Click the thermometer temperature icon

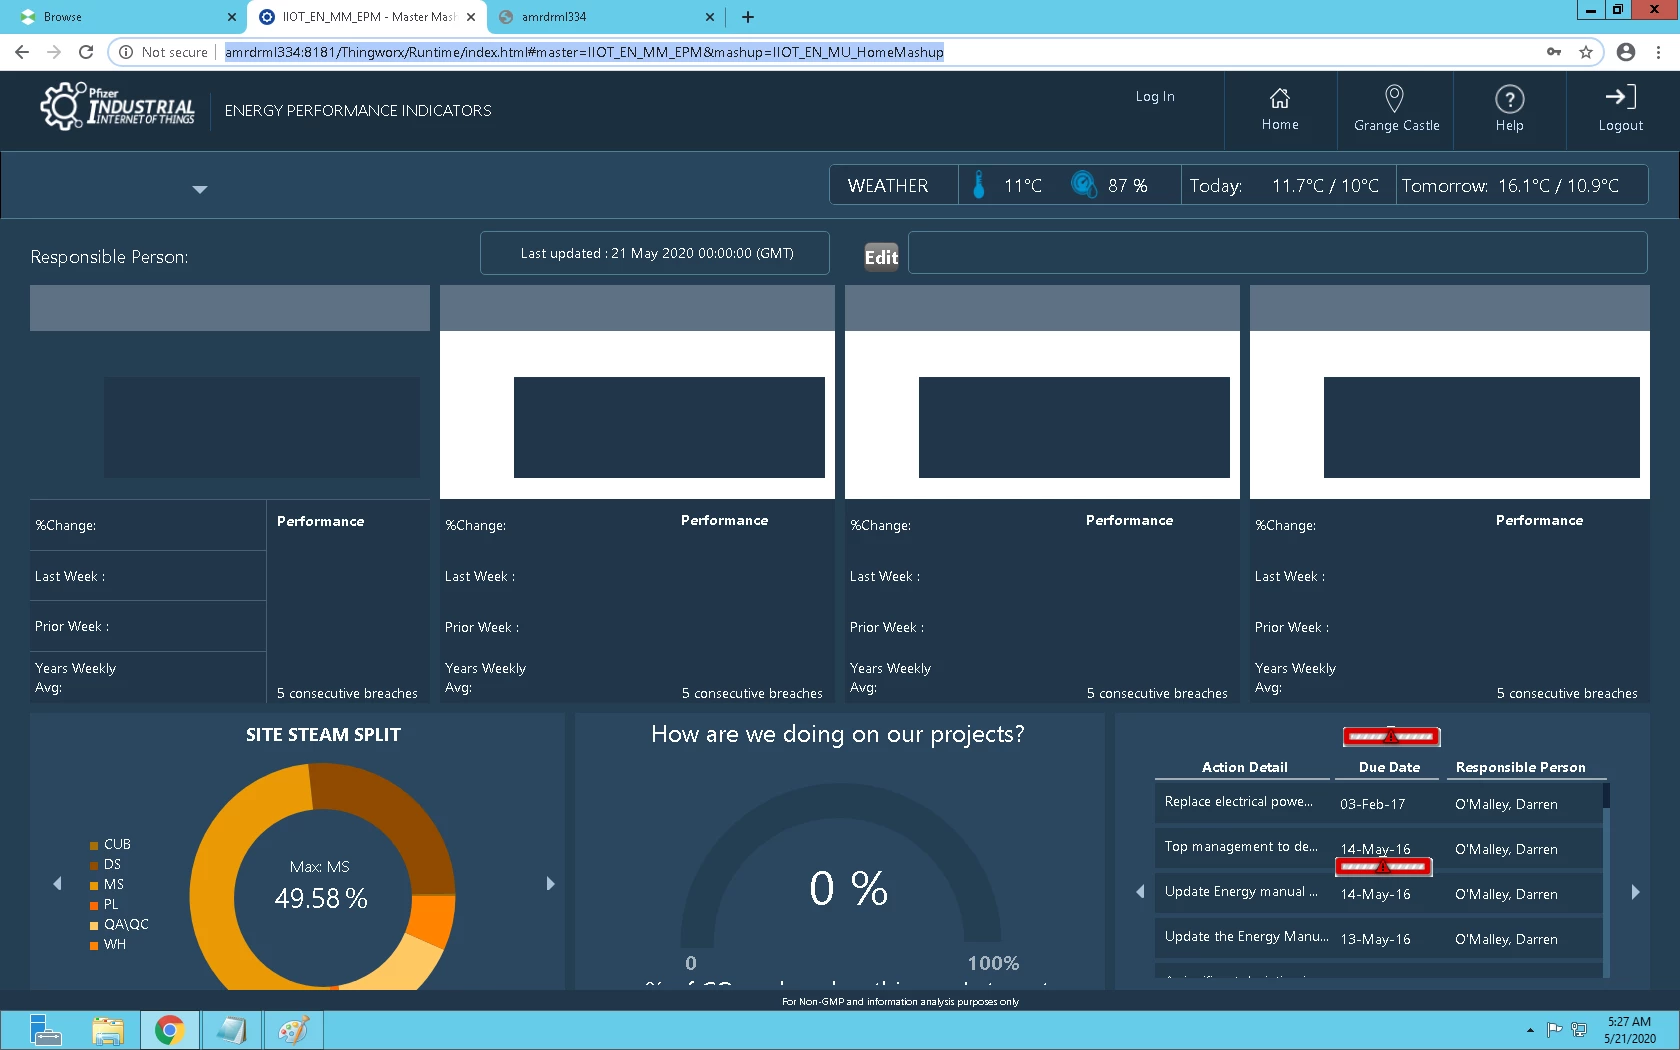[x=979, y=185]
